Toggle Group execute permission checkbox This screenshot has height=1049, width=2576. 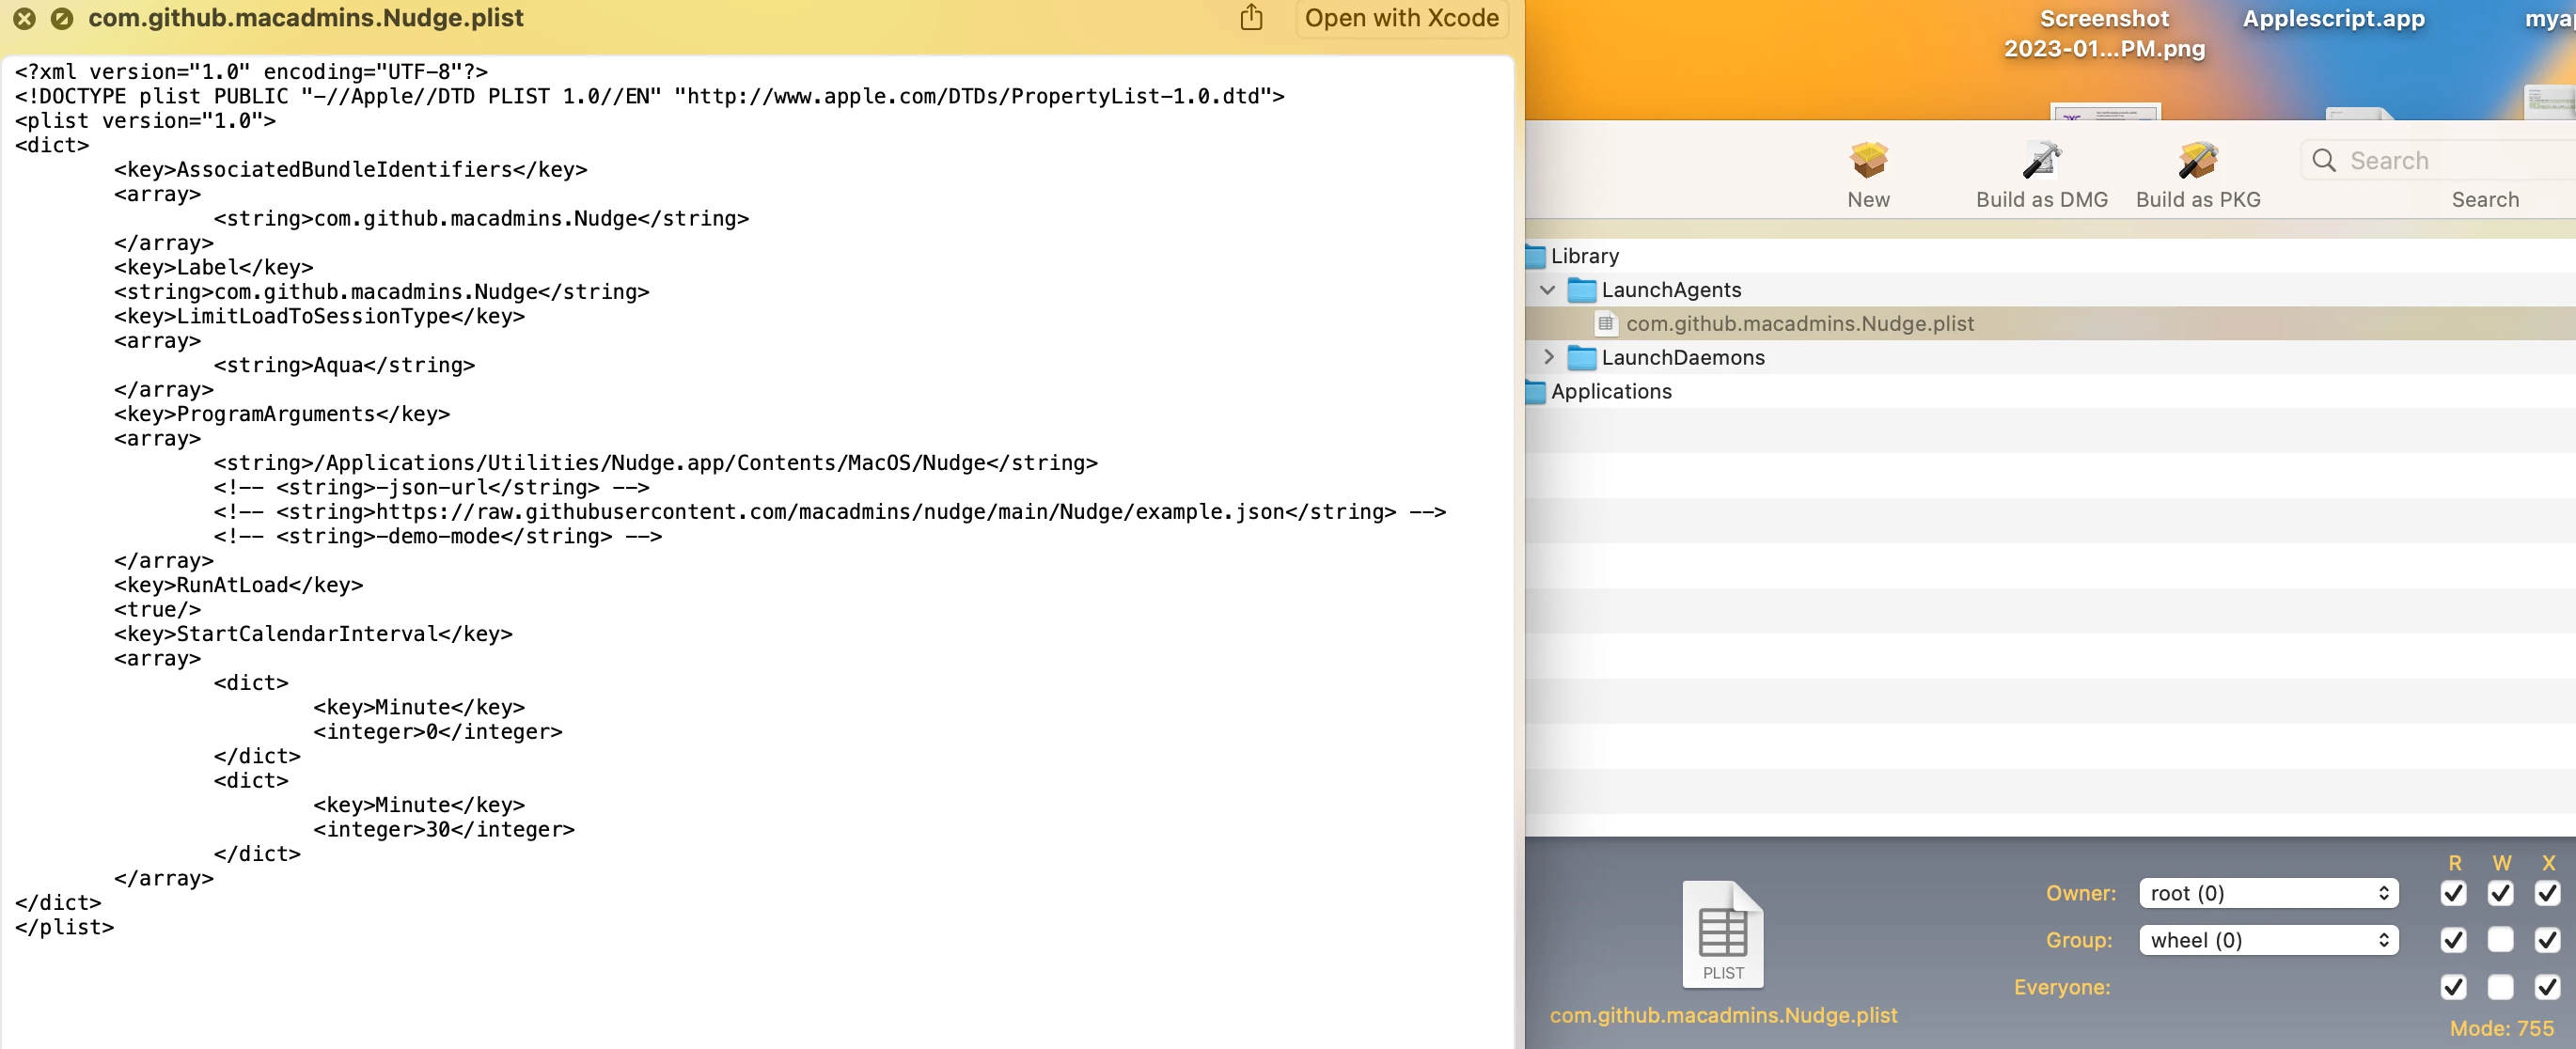point(2547,940)
